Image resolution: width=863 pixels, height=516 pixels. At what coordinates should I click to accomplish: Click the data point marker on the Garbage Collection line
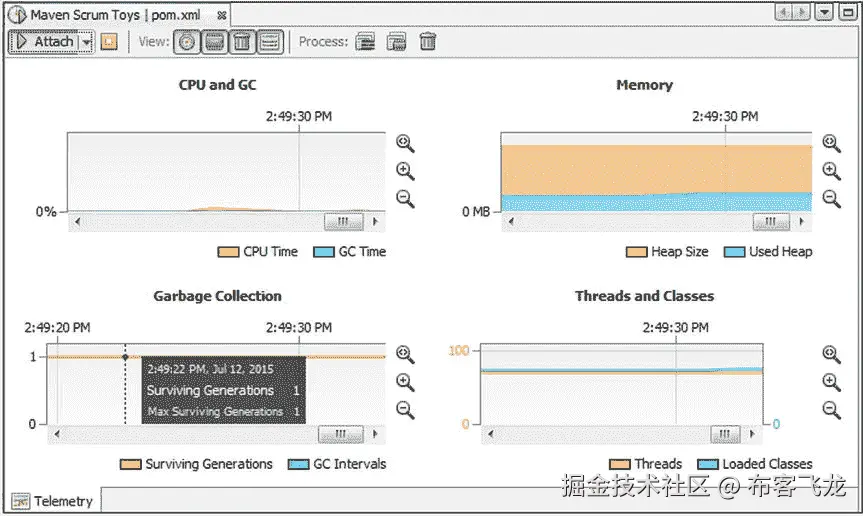(x=125, y=357)
